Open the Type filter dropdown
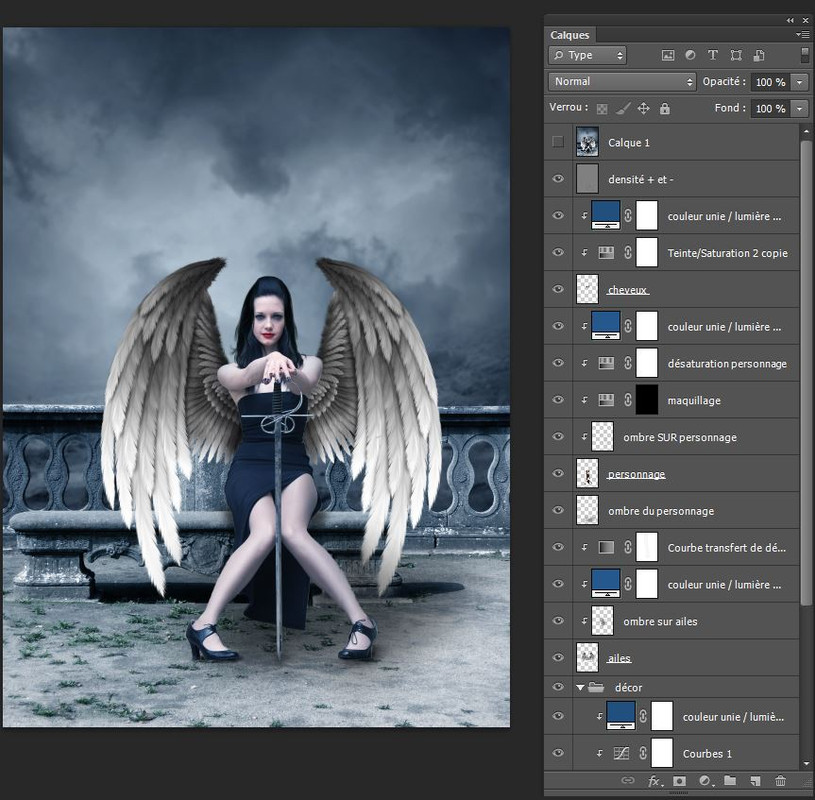815x800 pixels. tap(587, 55)
